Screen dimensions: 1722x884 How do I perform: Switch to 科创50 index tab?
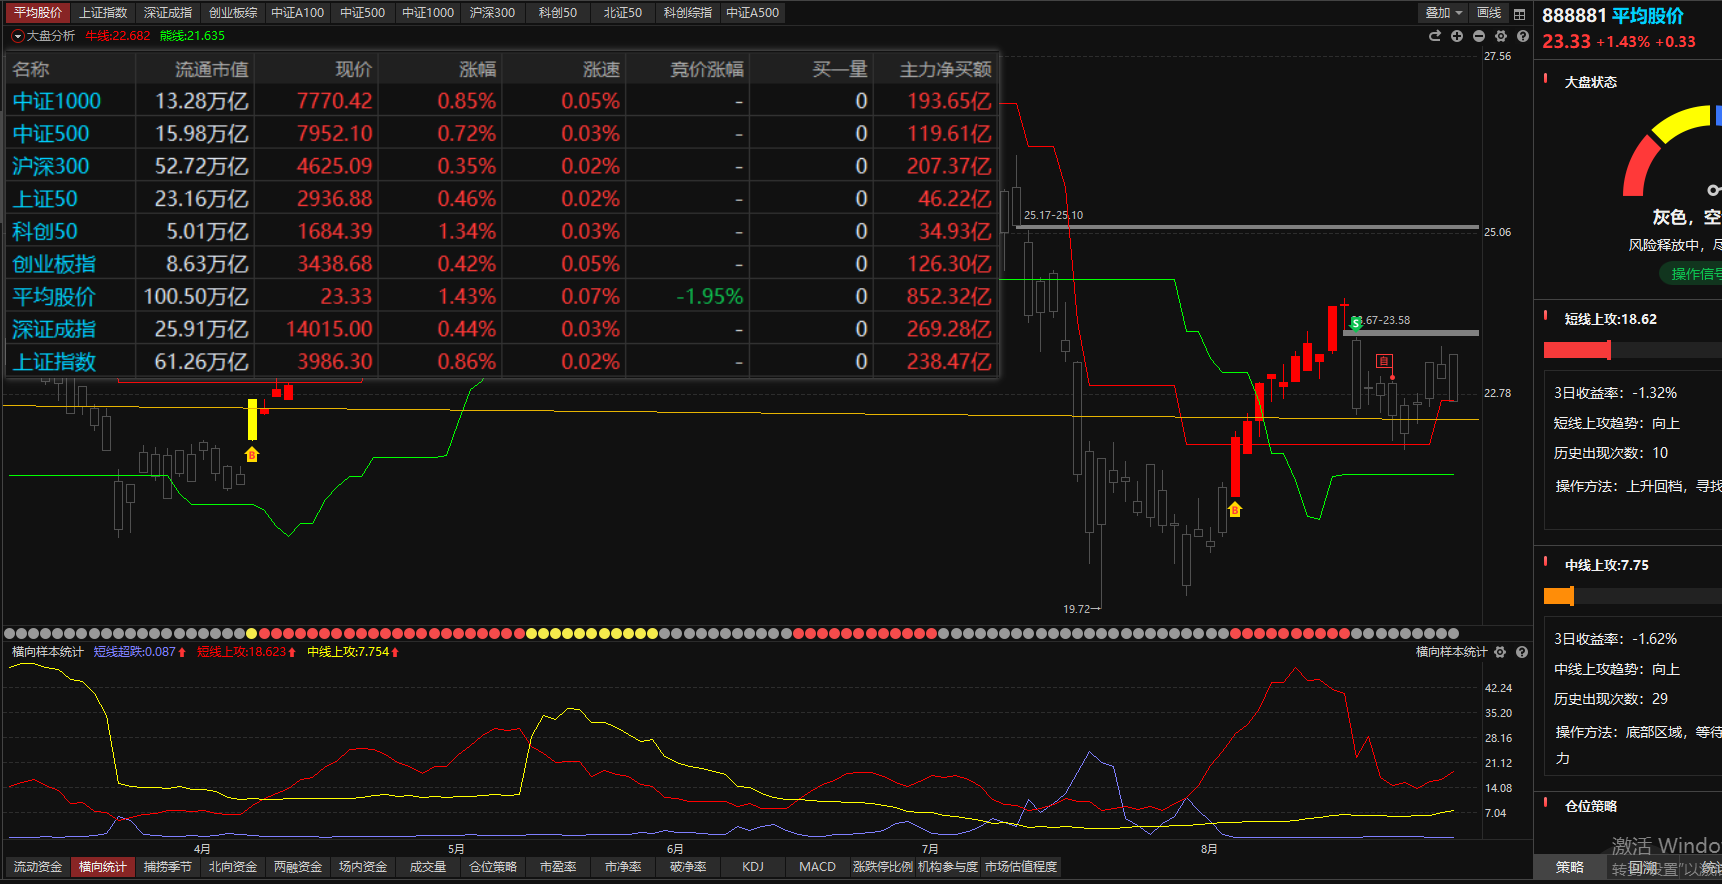pyautogui.click(x=558, y=13)
